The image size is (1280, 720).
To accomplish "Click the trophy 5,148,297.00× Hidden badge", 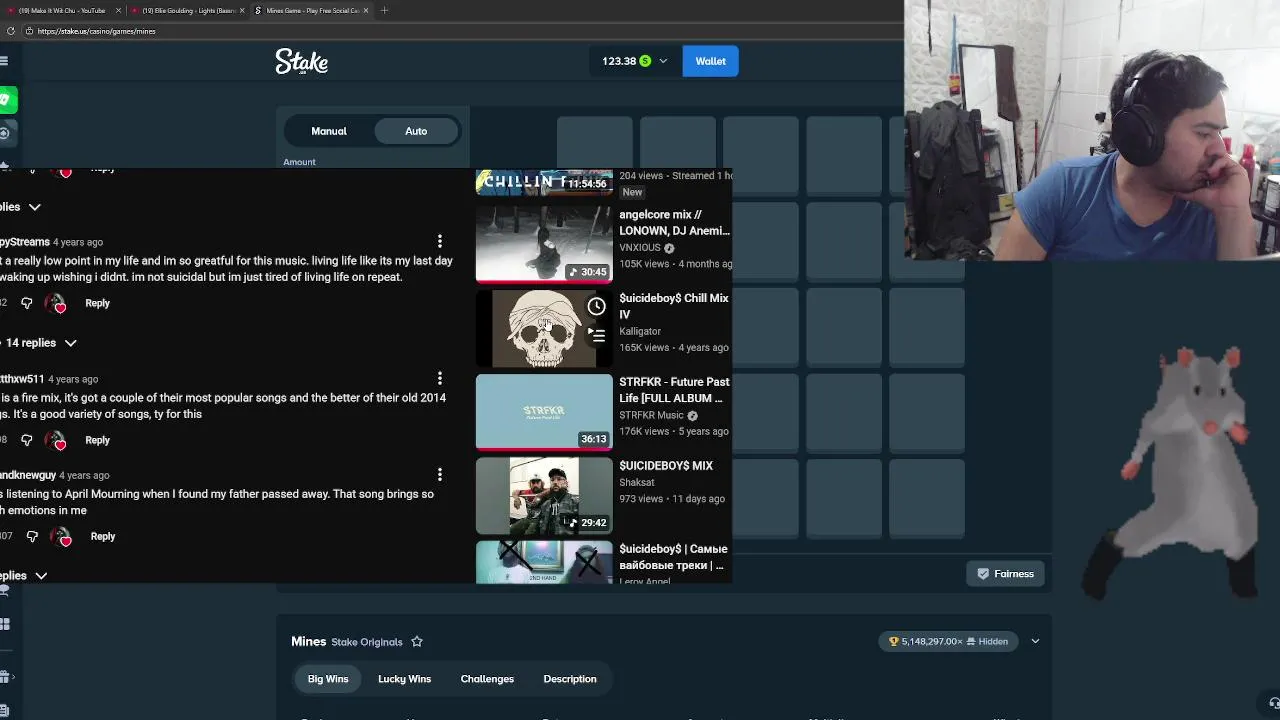I will pyautogui.click(x=949, y=641).
